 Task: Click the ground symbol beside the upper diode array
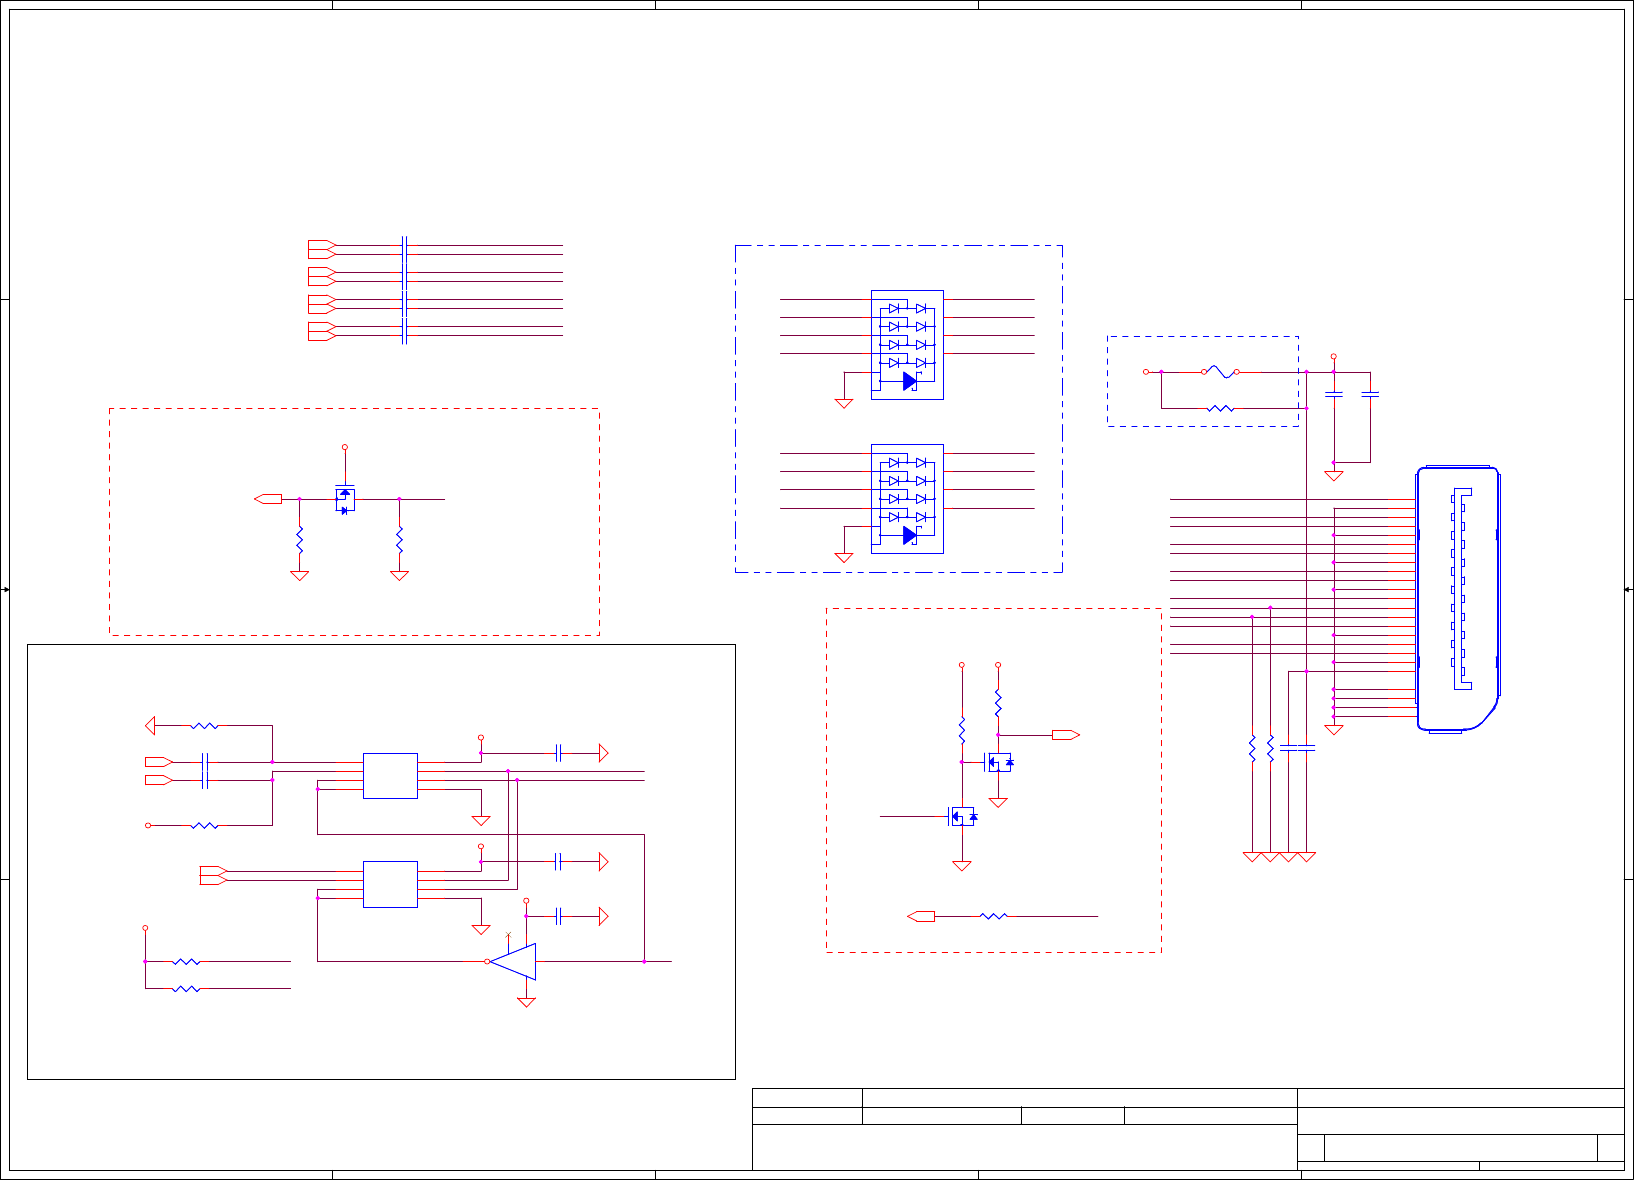pyautogui.click(x=844, y=403)
